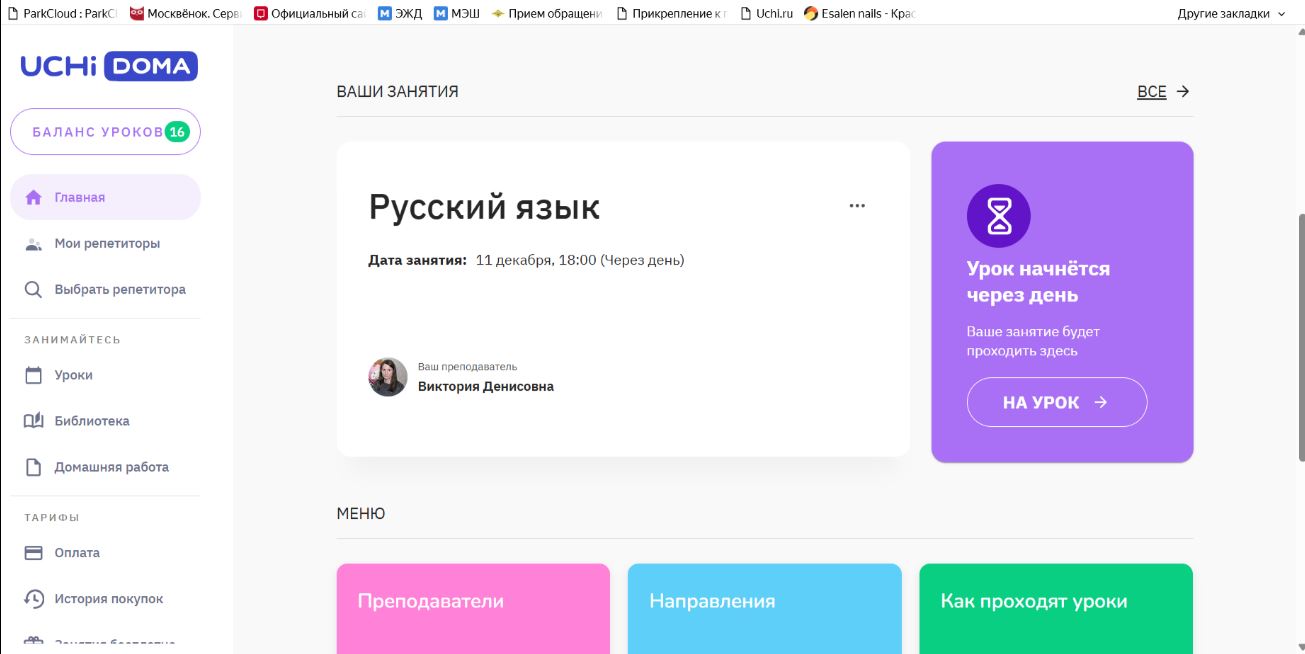Click the magnifier icon for Выбрать репетитора

(34, 290)
